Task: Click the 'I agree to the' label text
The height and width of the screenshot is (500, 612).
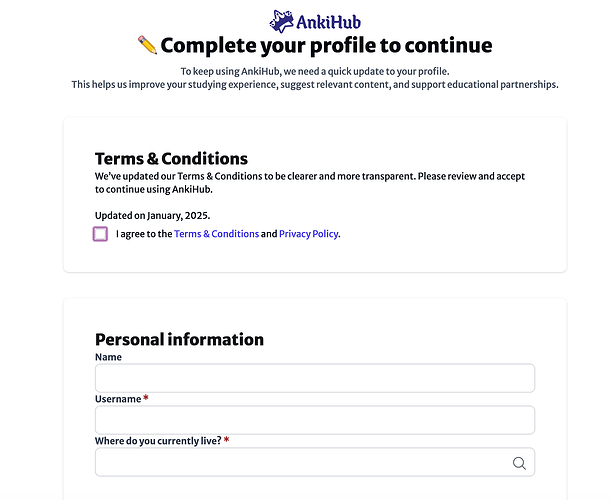Action: point(144,234)
